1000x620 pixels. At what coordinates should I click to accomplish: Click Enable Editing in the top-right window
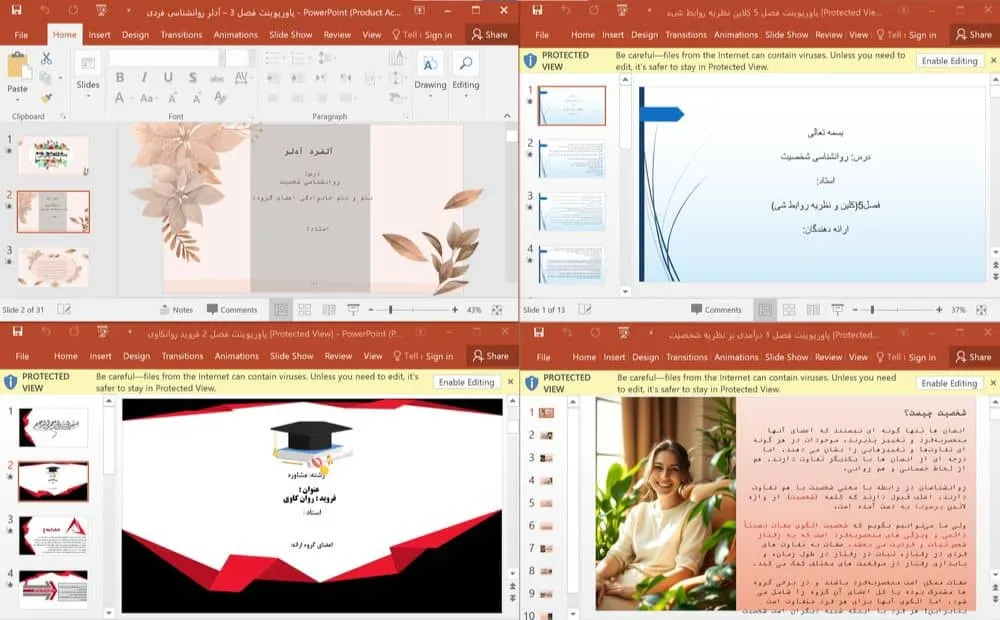click(x=949, y=61)
